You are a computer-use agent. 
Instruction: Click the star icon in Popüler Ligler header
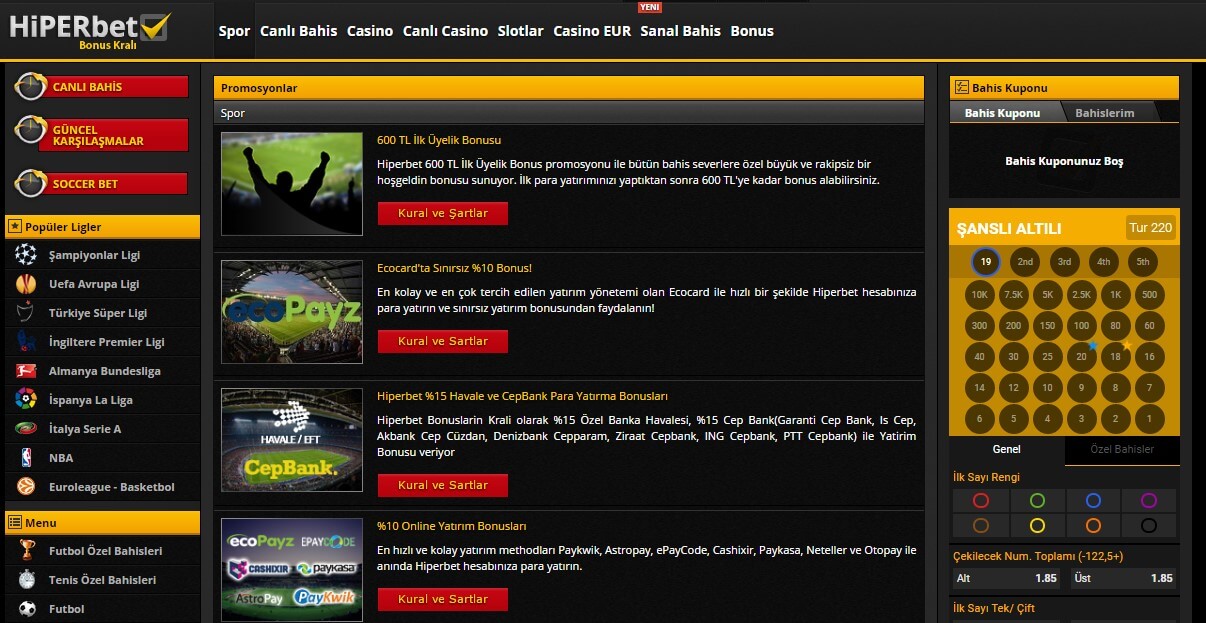[15, 227]
